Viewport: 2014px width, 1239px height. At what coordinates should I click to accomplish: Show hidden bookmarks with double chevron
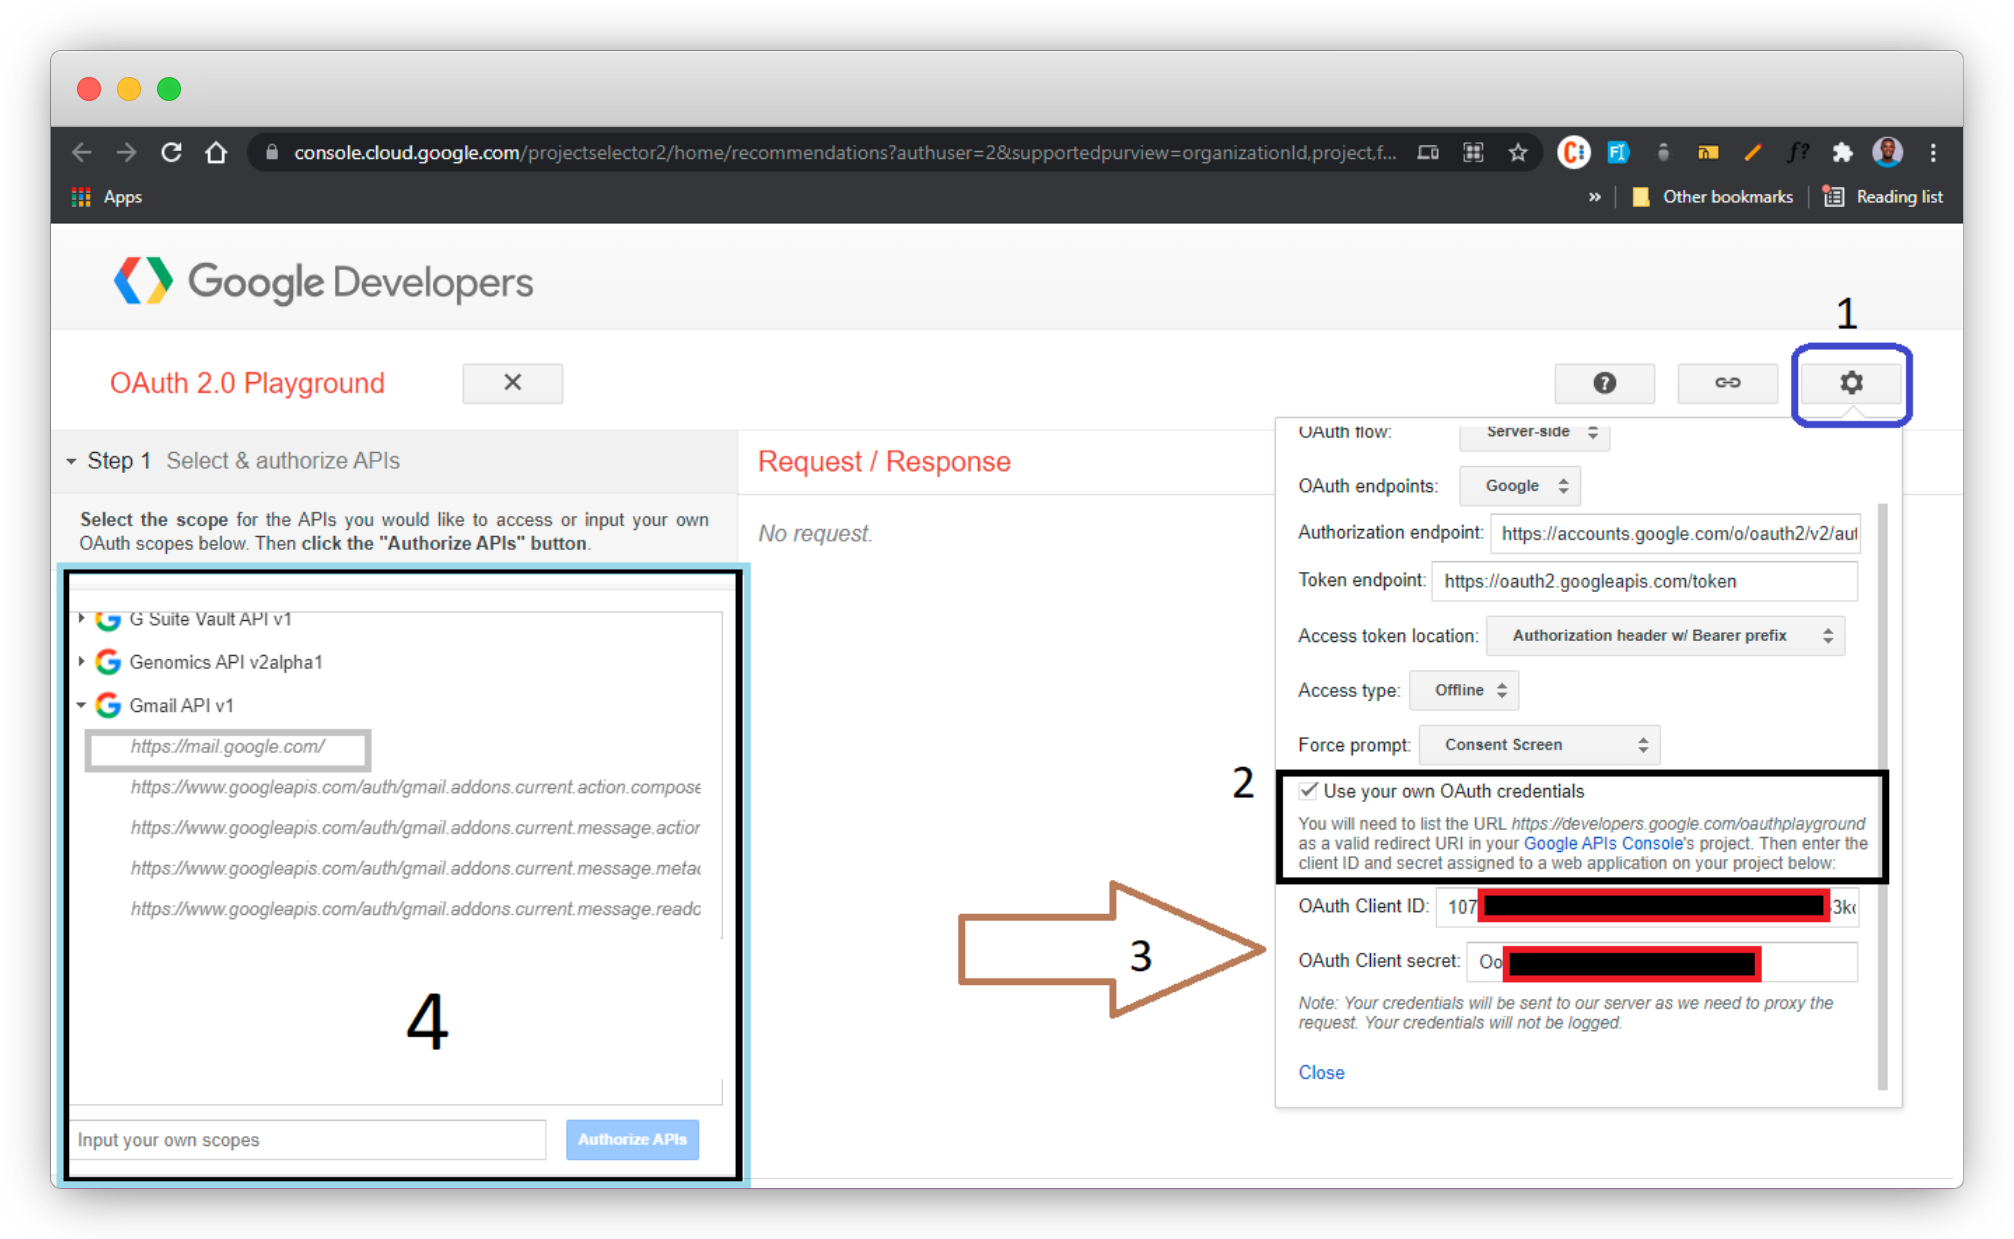pos(1595,197)
